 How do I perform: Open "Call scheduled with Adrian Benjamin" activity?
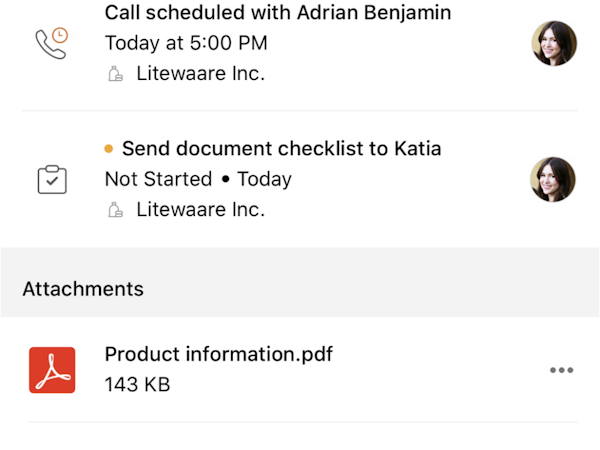click(x=278, y=14)
